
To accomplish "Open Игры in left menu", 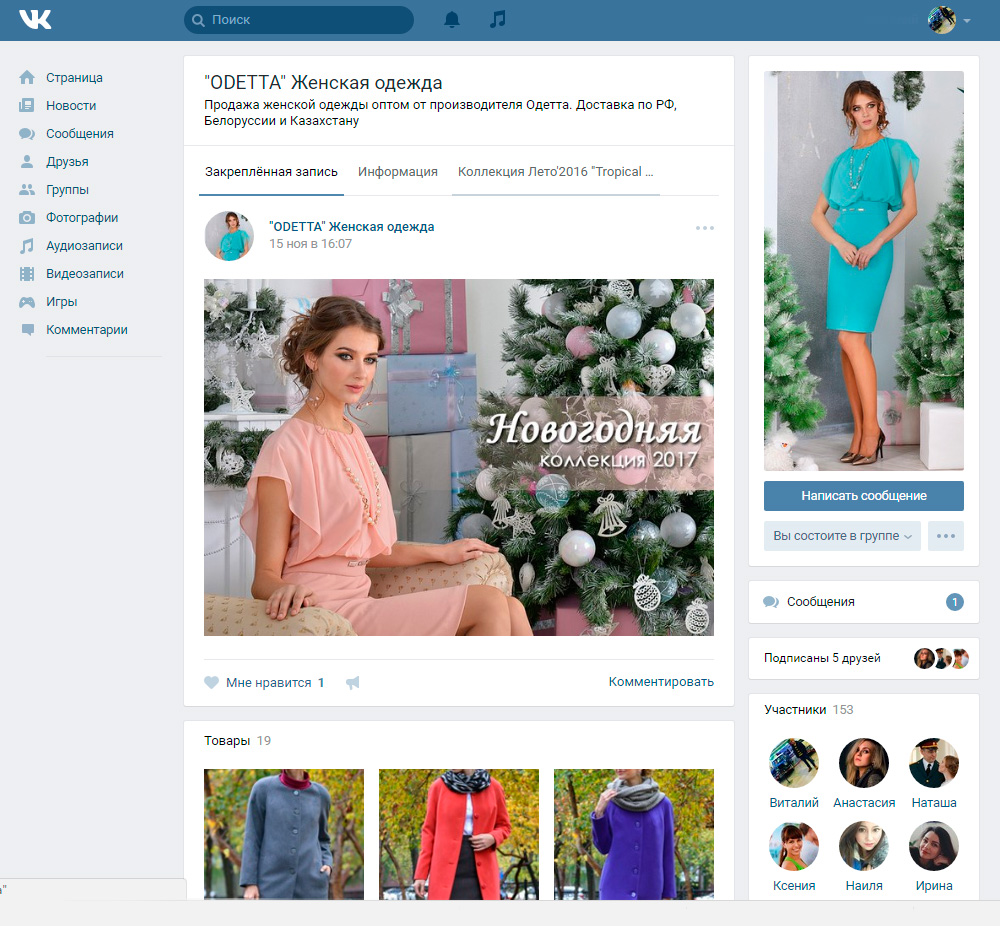I will 61,302.
